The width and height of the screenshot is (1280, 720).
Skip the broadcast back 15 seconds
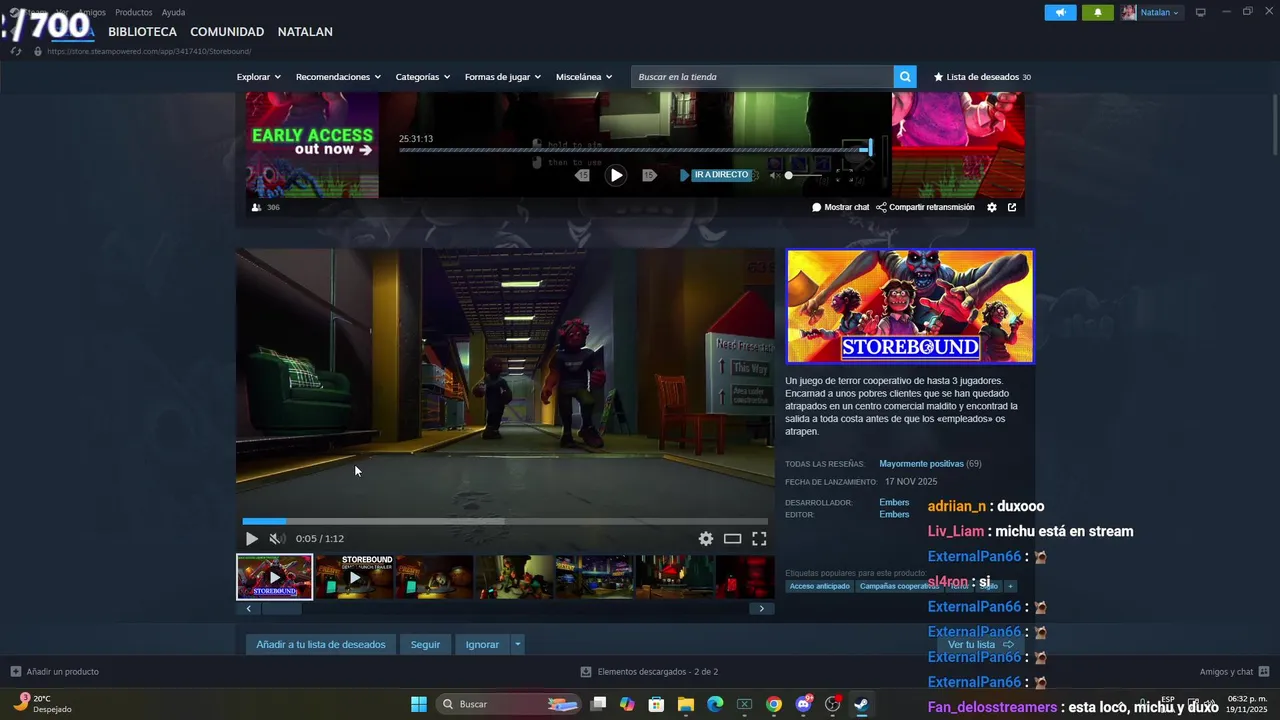pos(582,175)
